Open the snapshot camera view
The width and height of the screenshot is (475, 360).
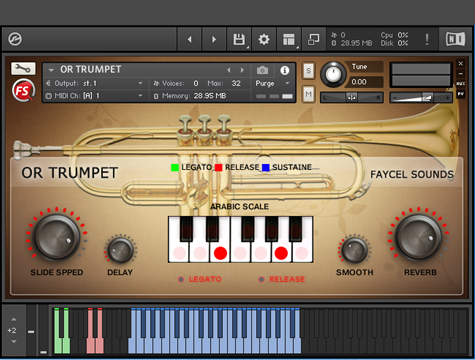[x=262, y=70]
